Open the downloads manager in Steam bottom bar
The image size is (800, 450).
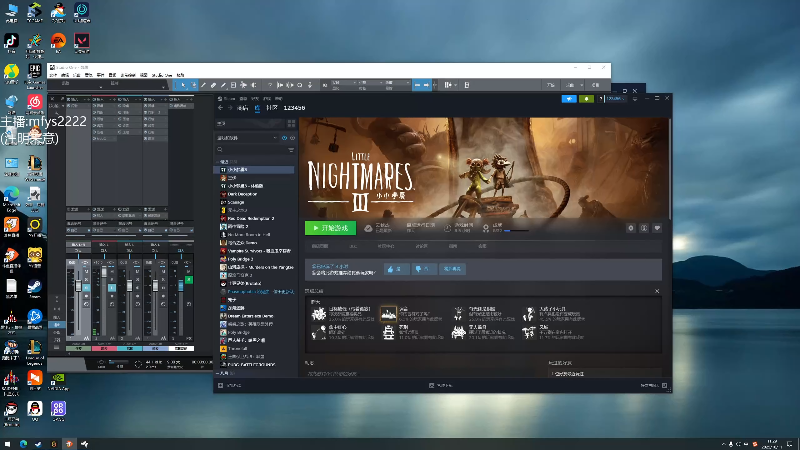click(x=441, y=386)
